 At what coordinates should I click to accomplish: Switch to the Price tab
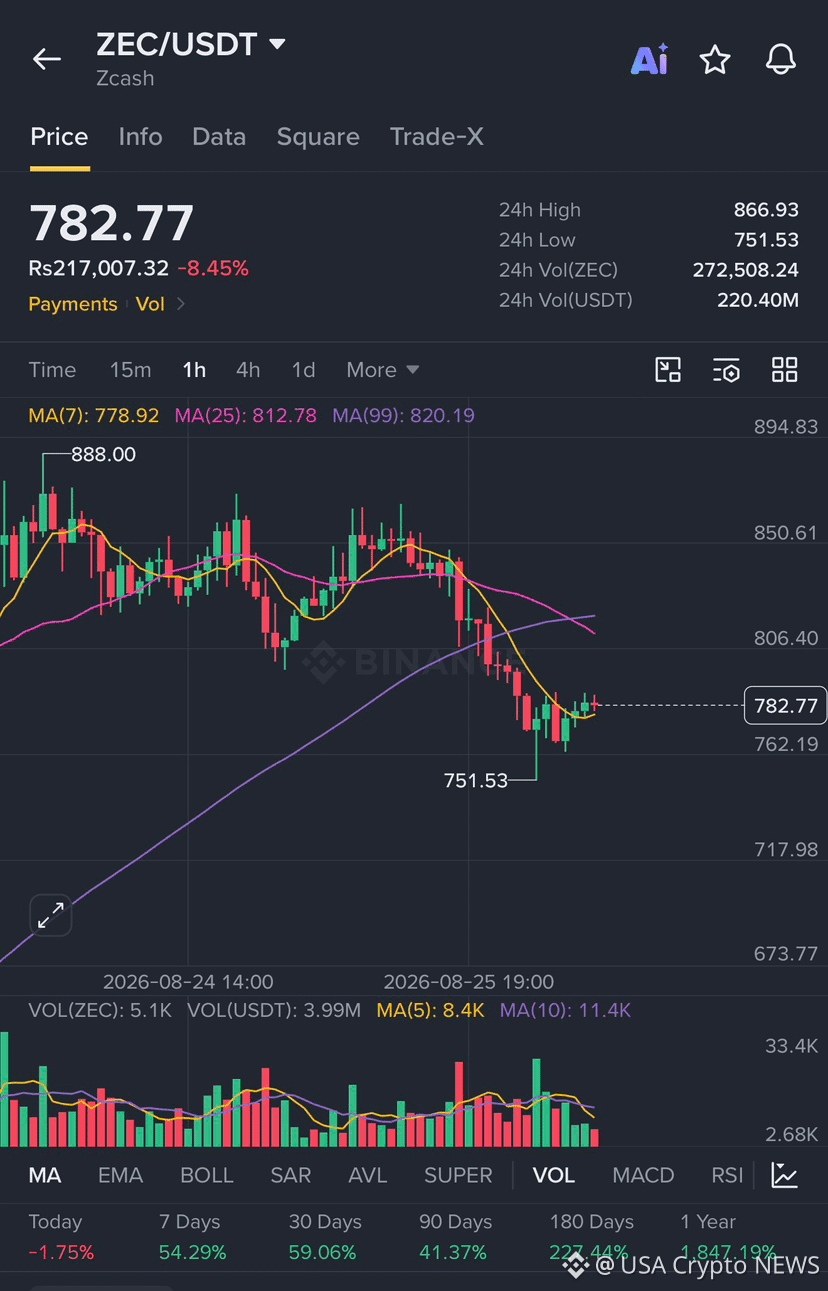pyautogui.click(x=59, y=137)
